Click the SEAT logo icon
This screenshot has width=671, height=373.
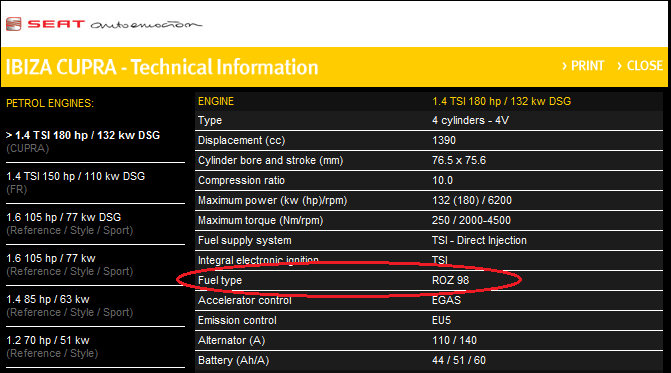pyautogui.click(x=13, y=24)
